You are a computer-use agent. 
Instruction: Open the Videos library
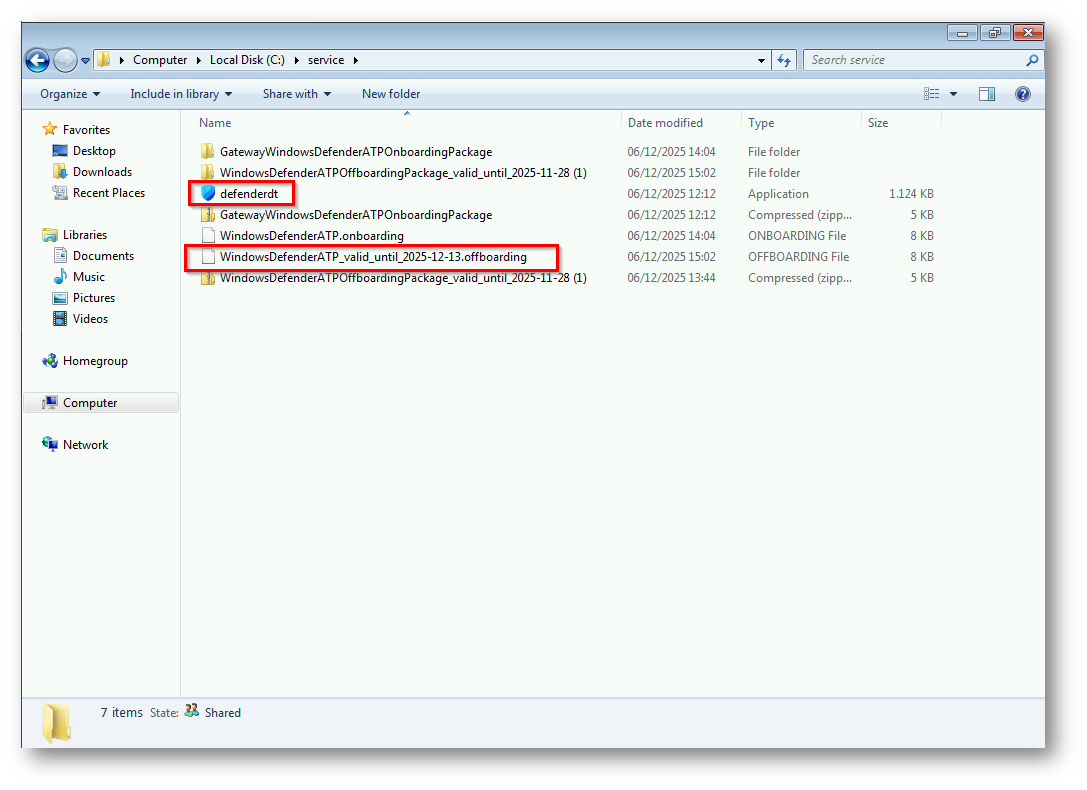tap(90, 319)
